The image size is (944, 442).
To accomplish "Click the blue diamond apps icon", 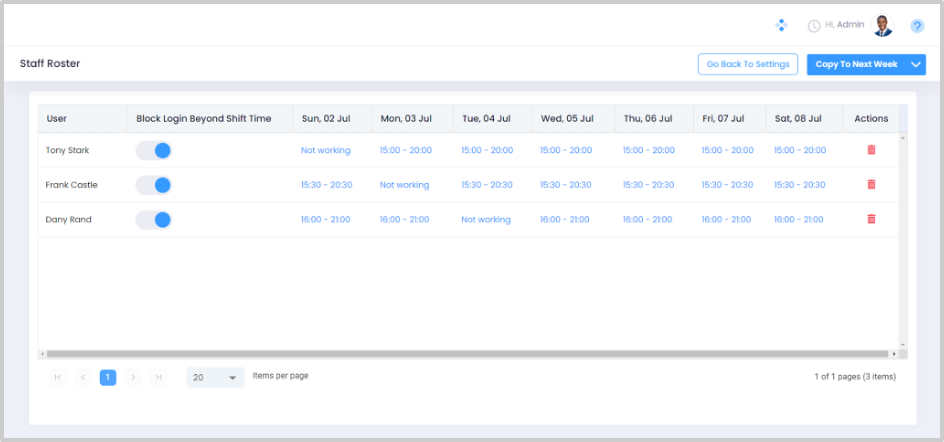I will 781,25.
